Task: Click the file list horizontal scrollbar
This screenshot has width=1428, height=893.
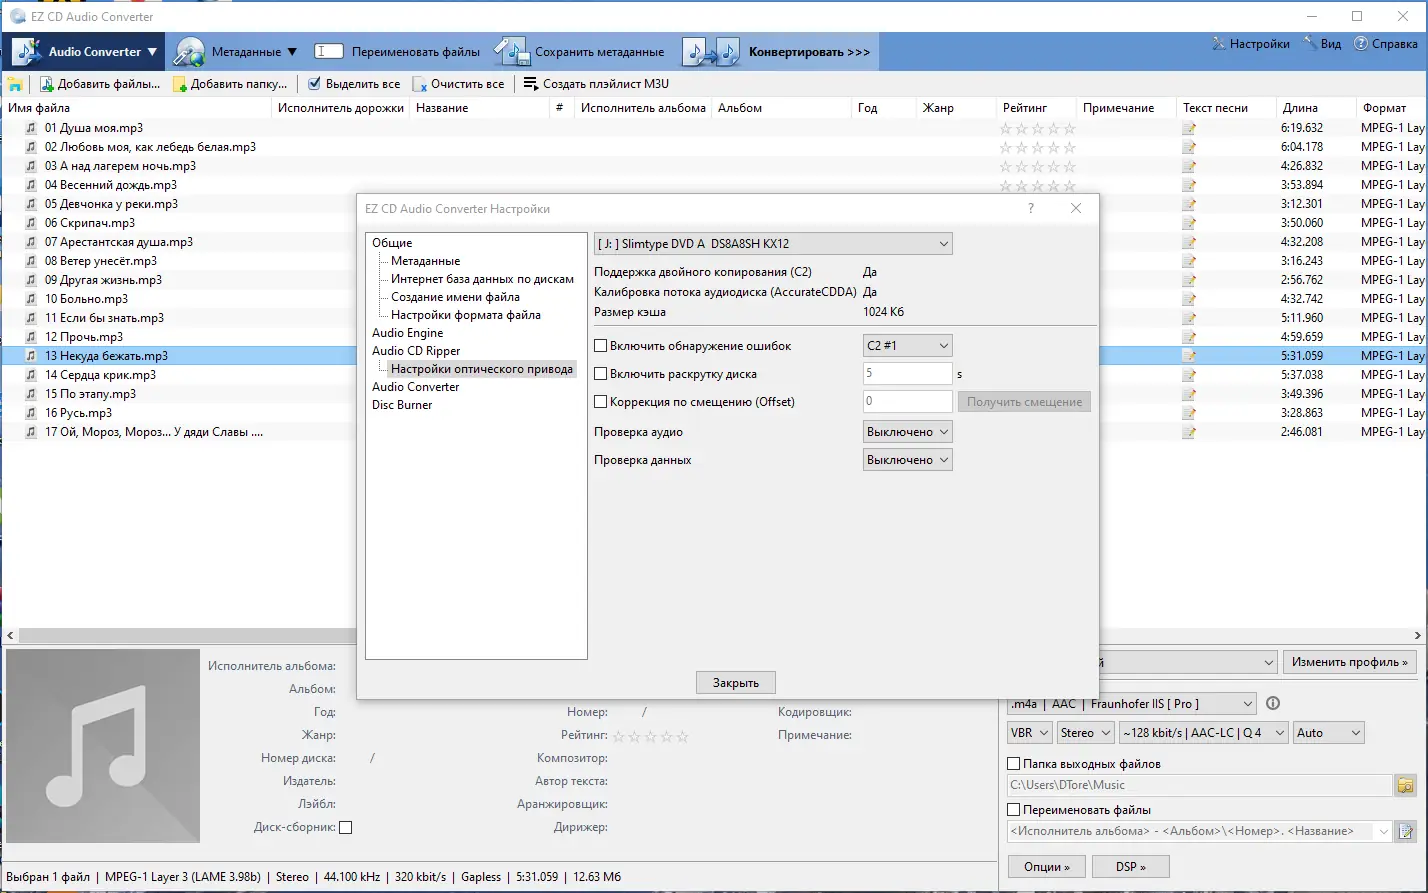Action: point(714,636)
